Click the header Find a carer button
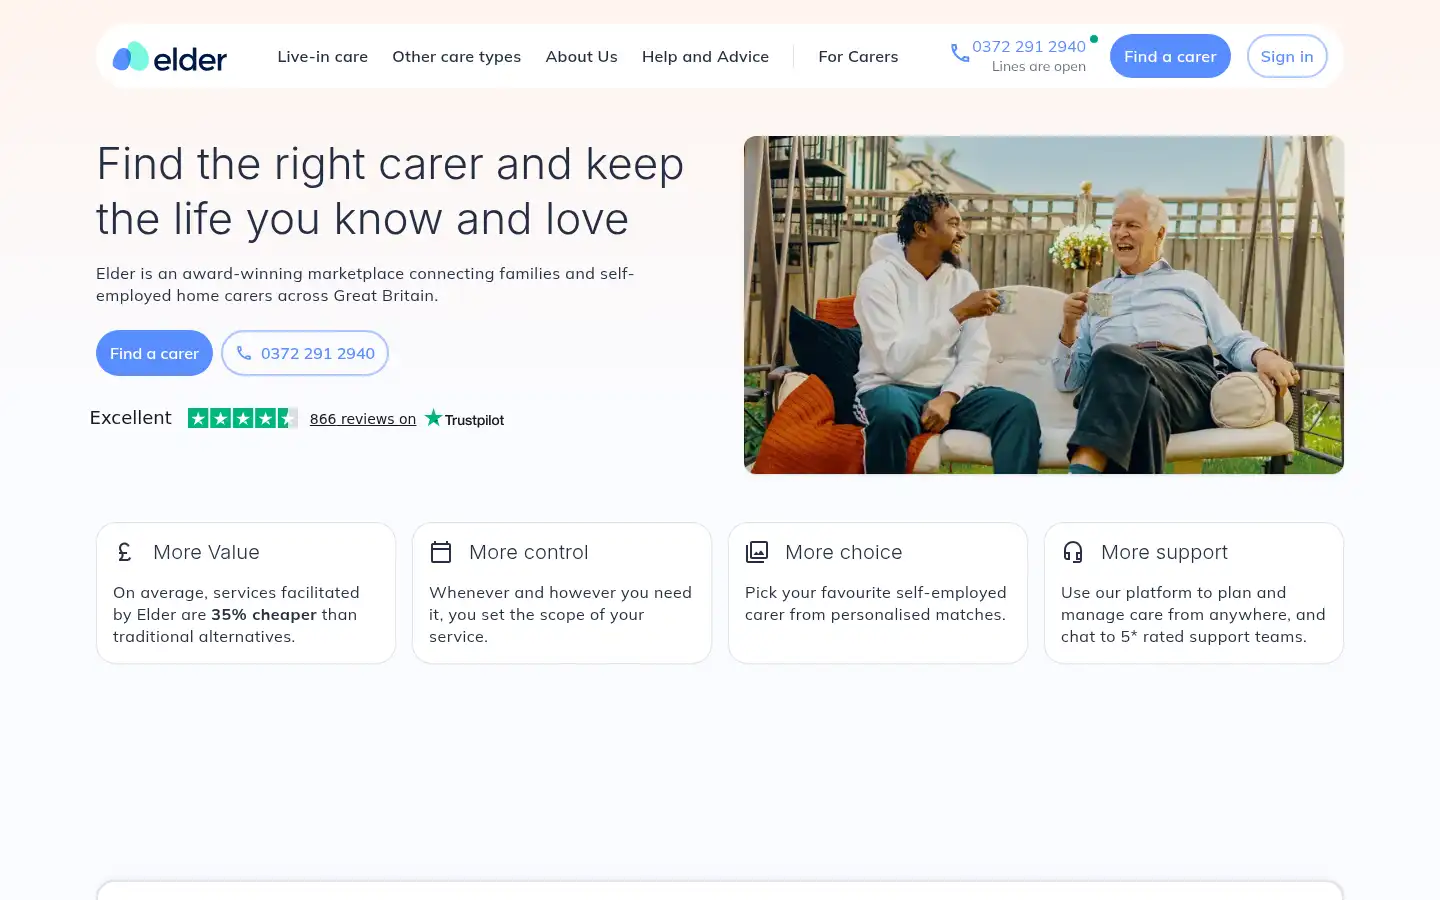 1170,56
